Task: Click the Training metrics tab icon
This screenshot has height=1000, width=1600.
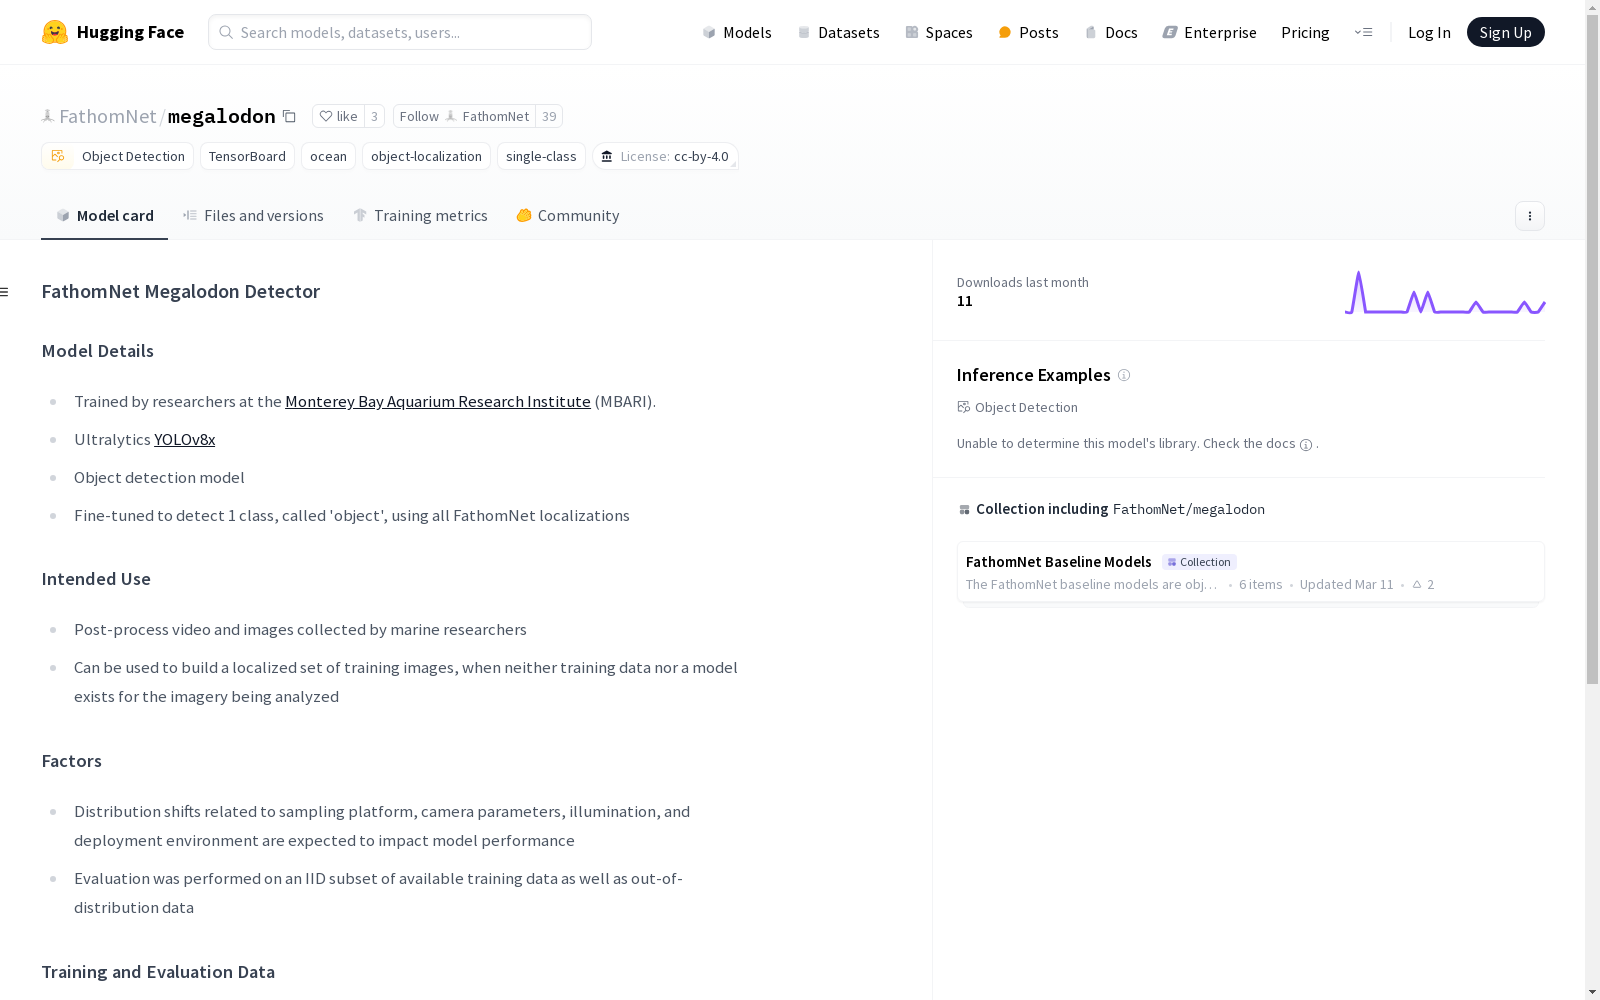Action: 360,215
